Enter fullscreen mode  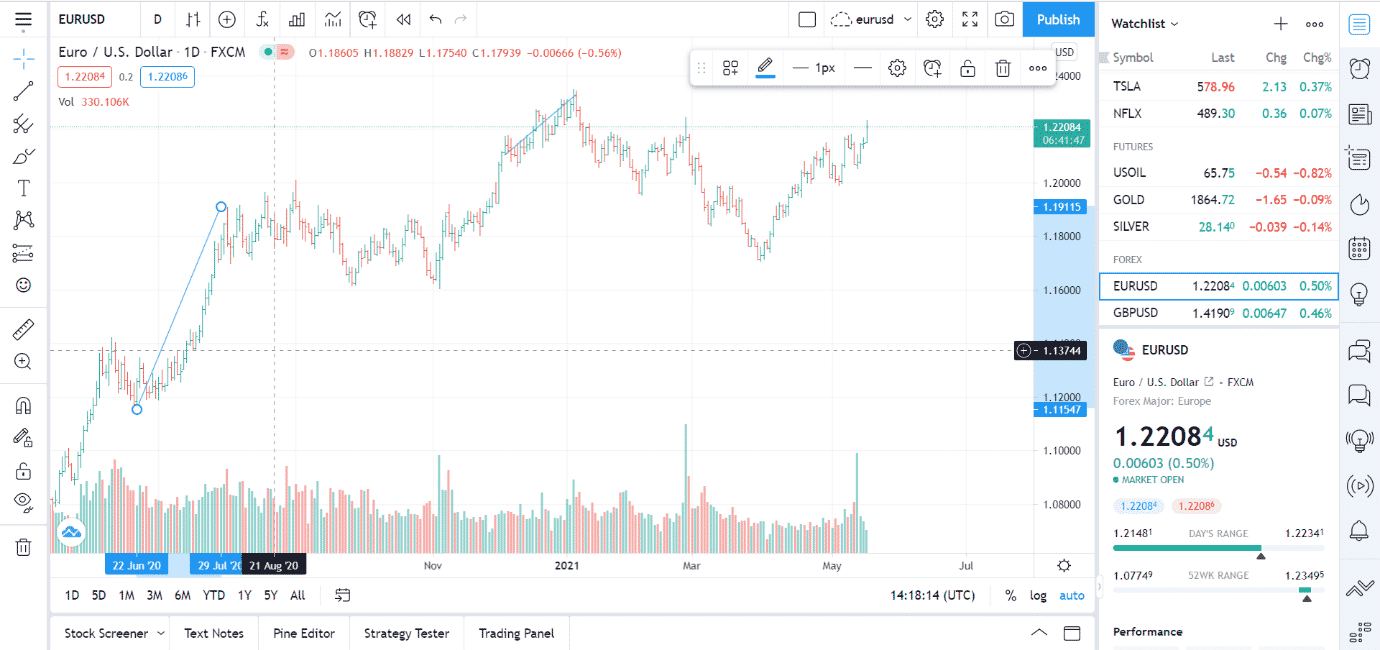click(970, 19)
